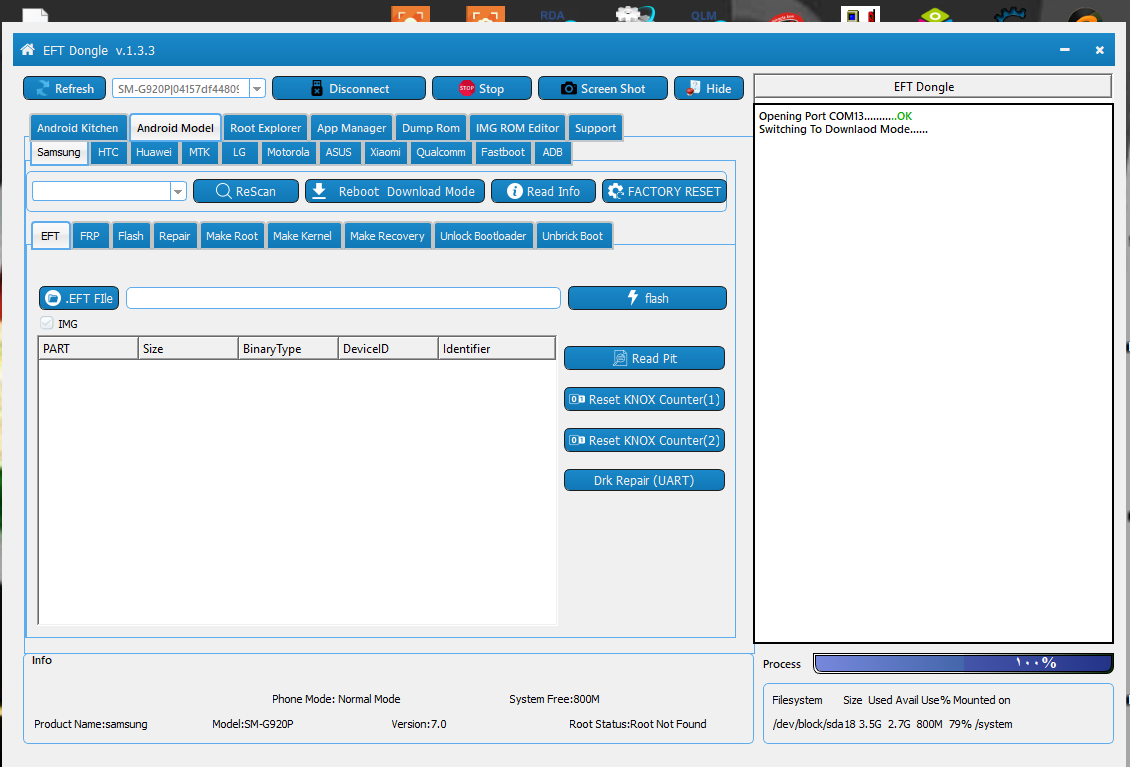Viewport: 1130px width, 767px height.
Task: Click 'System Free:800M' text
Action: point(554,699)
